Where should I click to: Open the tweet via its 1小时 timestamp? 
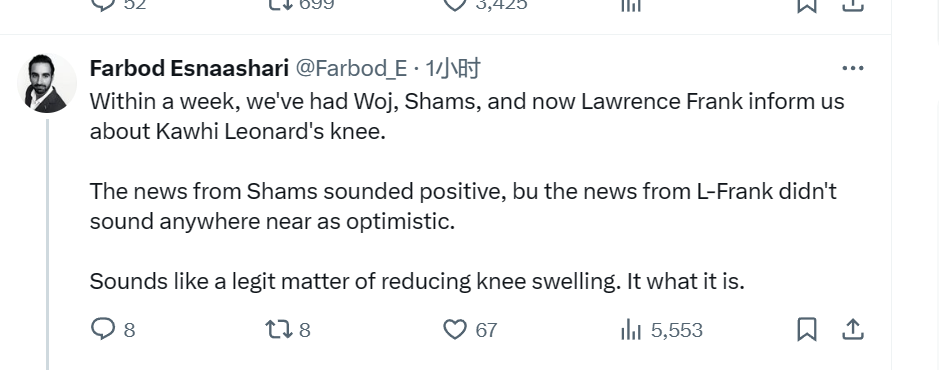pos(453,68)
